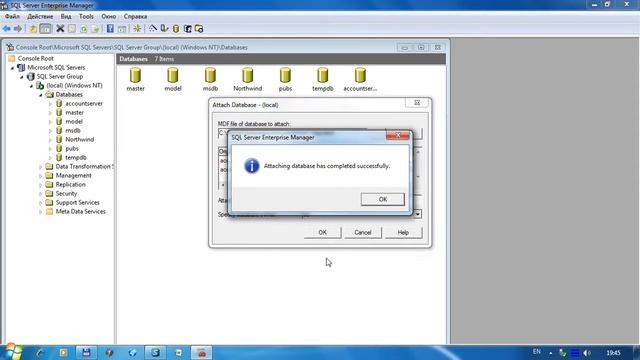The image size is (640, 360).
Task: Click the Register SQL Server toolbar icon
Action: (x=164, y=29)
